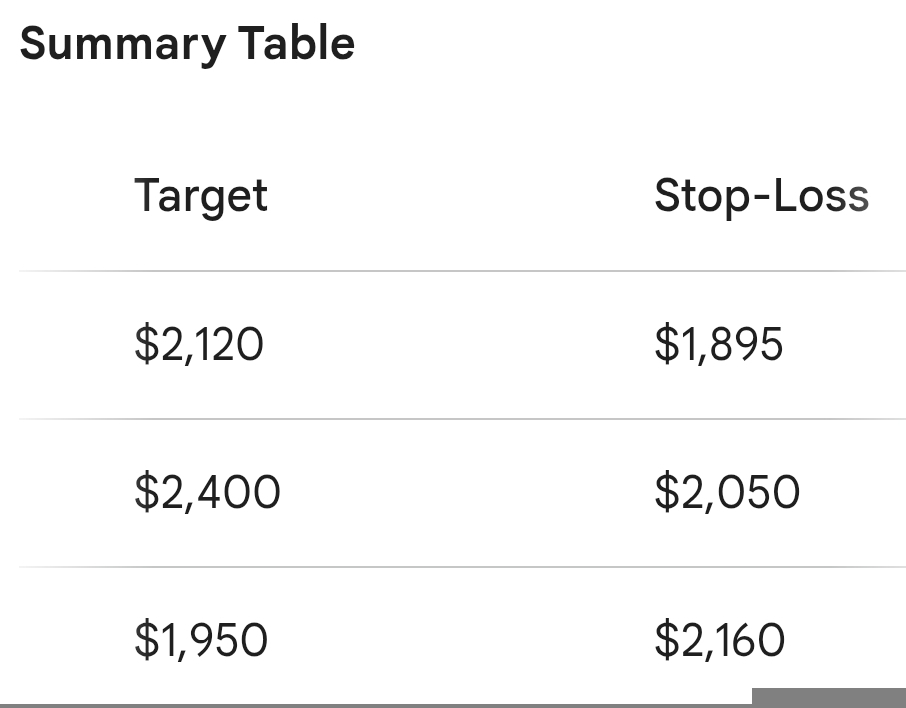
Task: Pick the $2,160 stop-loss cell
Action: click(720, 640)
